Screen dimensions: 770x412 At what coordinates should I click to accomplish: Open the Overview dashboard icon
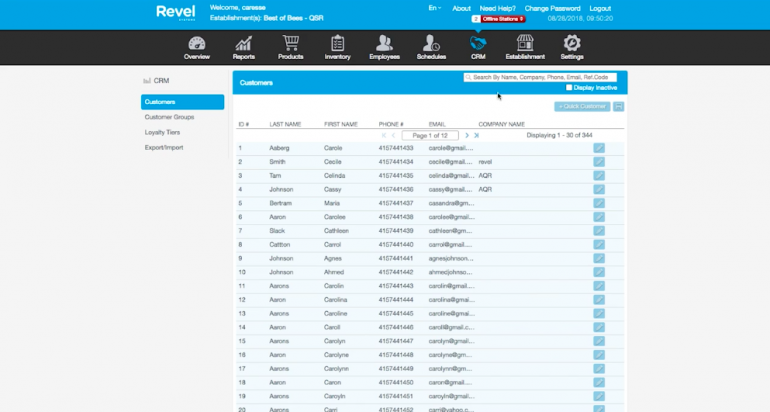tap(196, 46)
